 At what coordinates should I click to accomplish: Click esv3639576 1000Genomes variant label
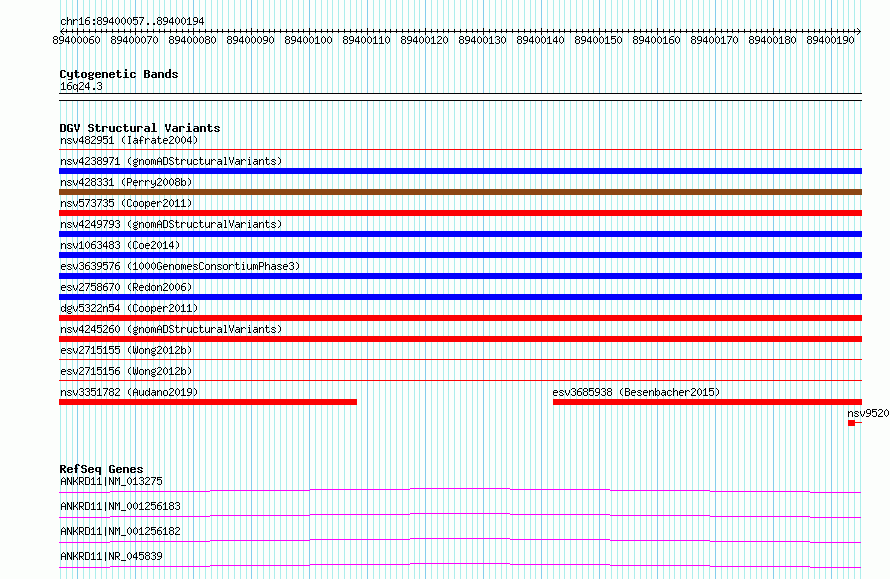[180, 266]
